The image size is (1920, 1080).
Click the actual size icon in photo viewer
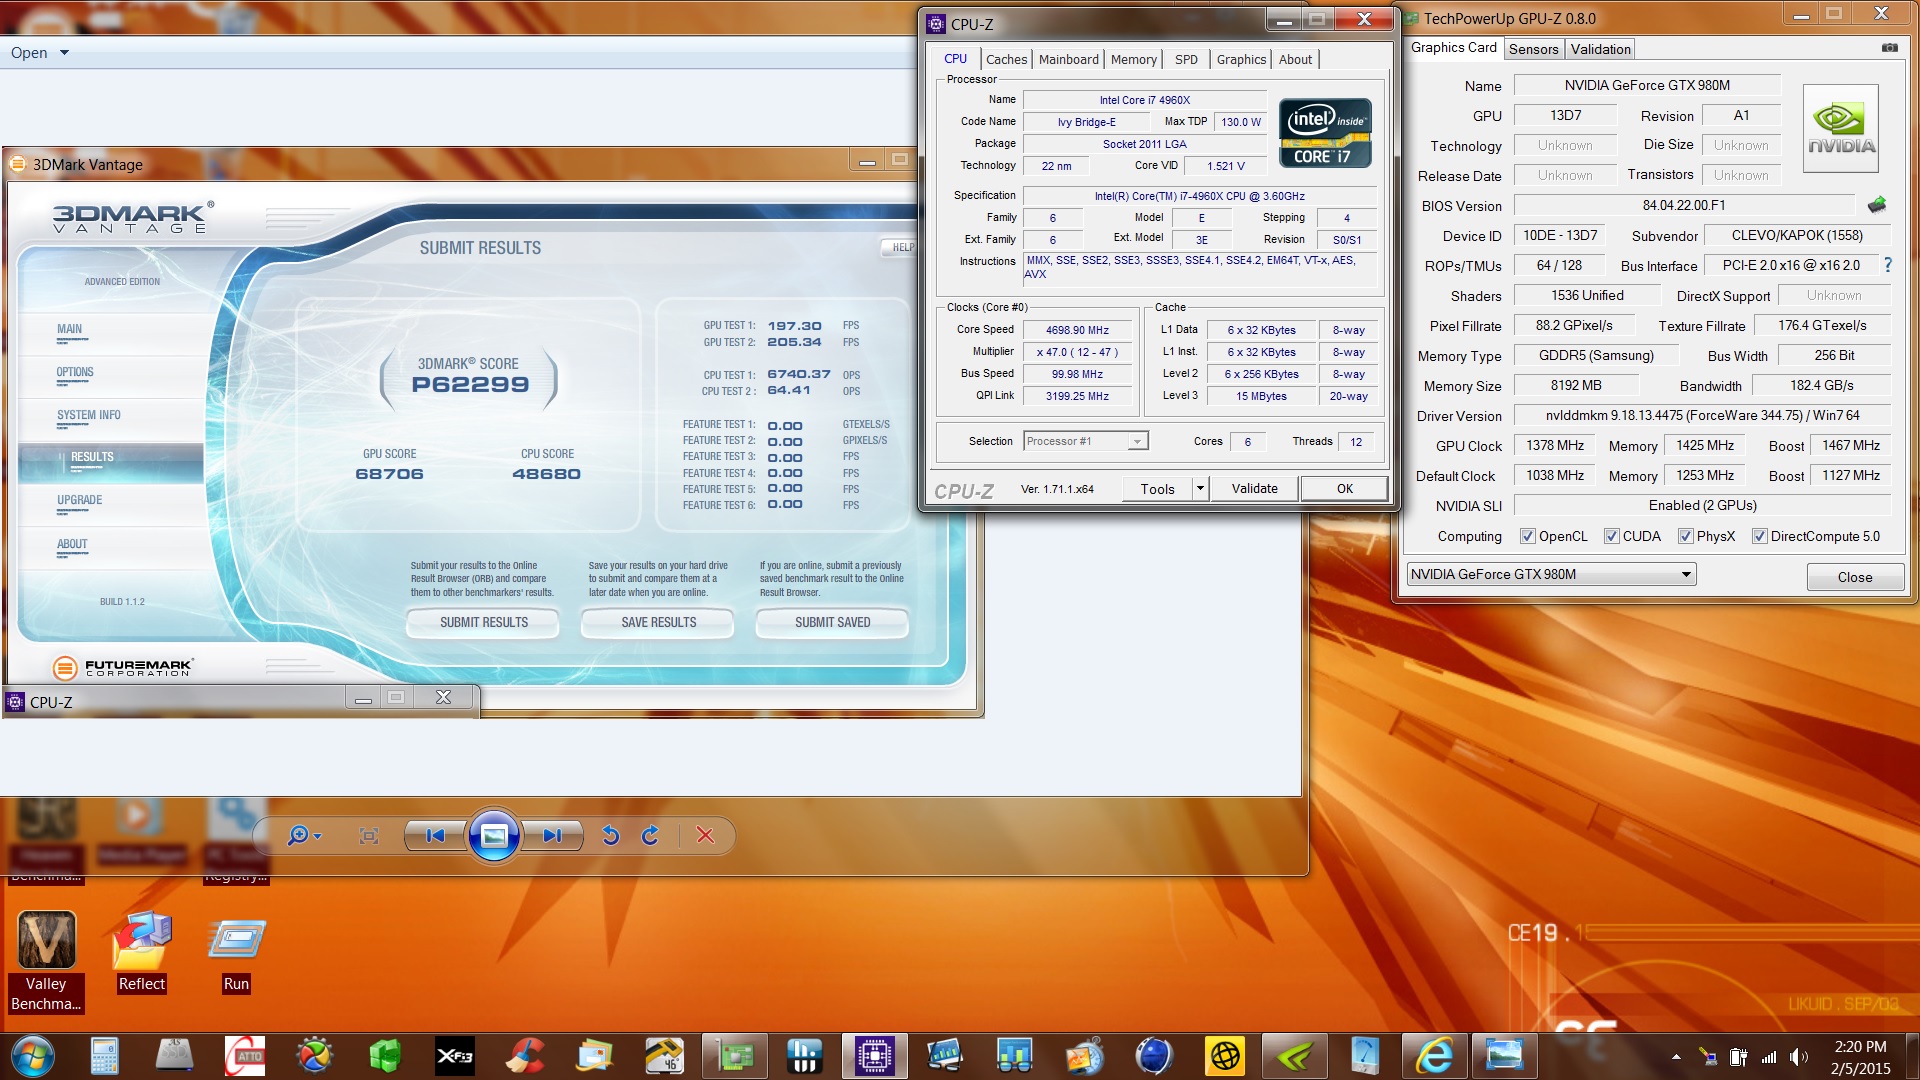pos(369,835)
